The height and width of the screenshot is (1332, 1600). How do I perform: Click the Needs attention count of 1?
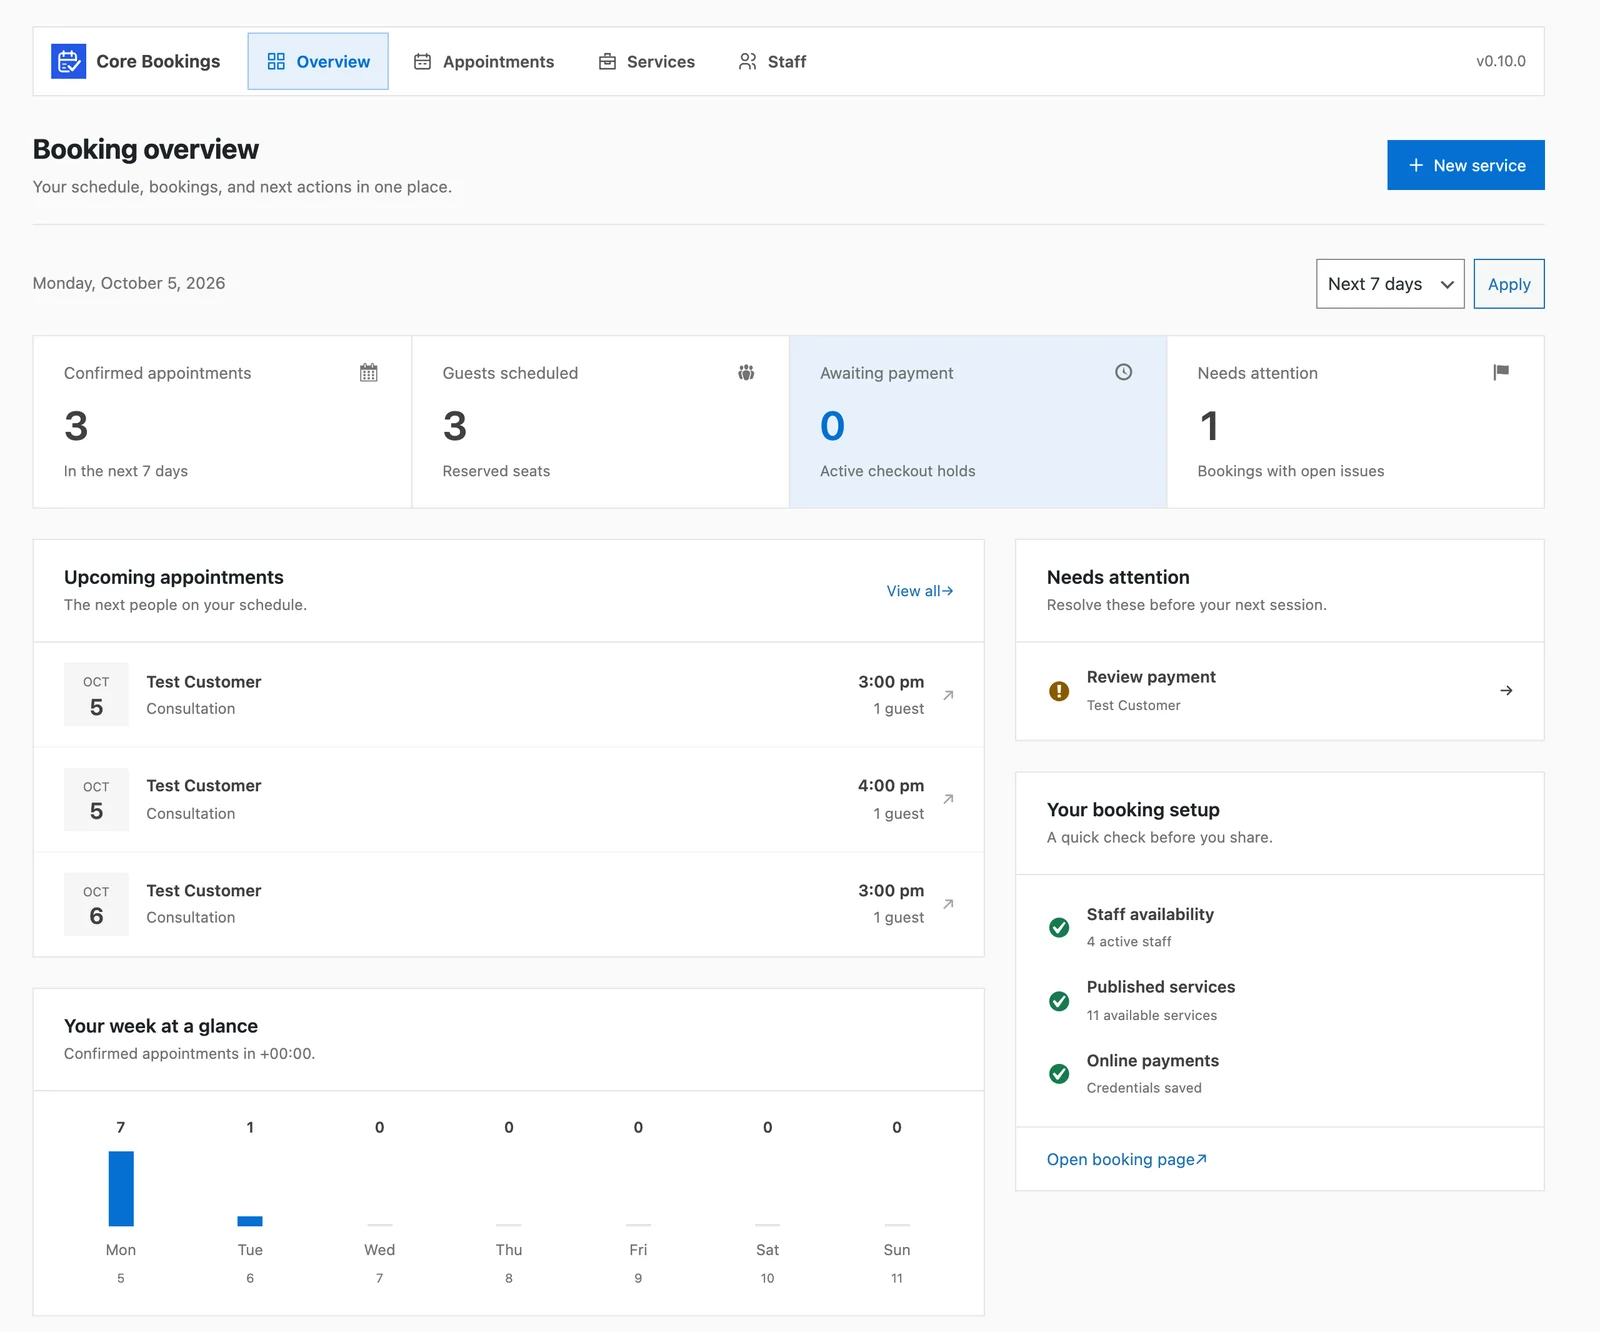[1209, 426]
